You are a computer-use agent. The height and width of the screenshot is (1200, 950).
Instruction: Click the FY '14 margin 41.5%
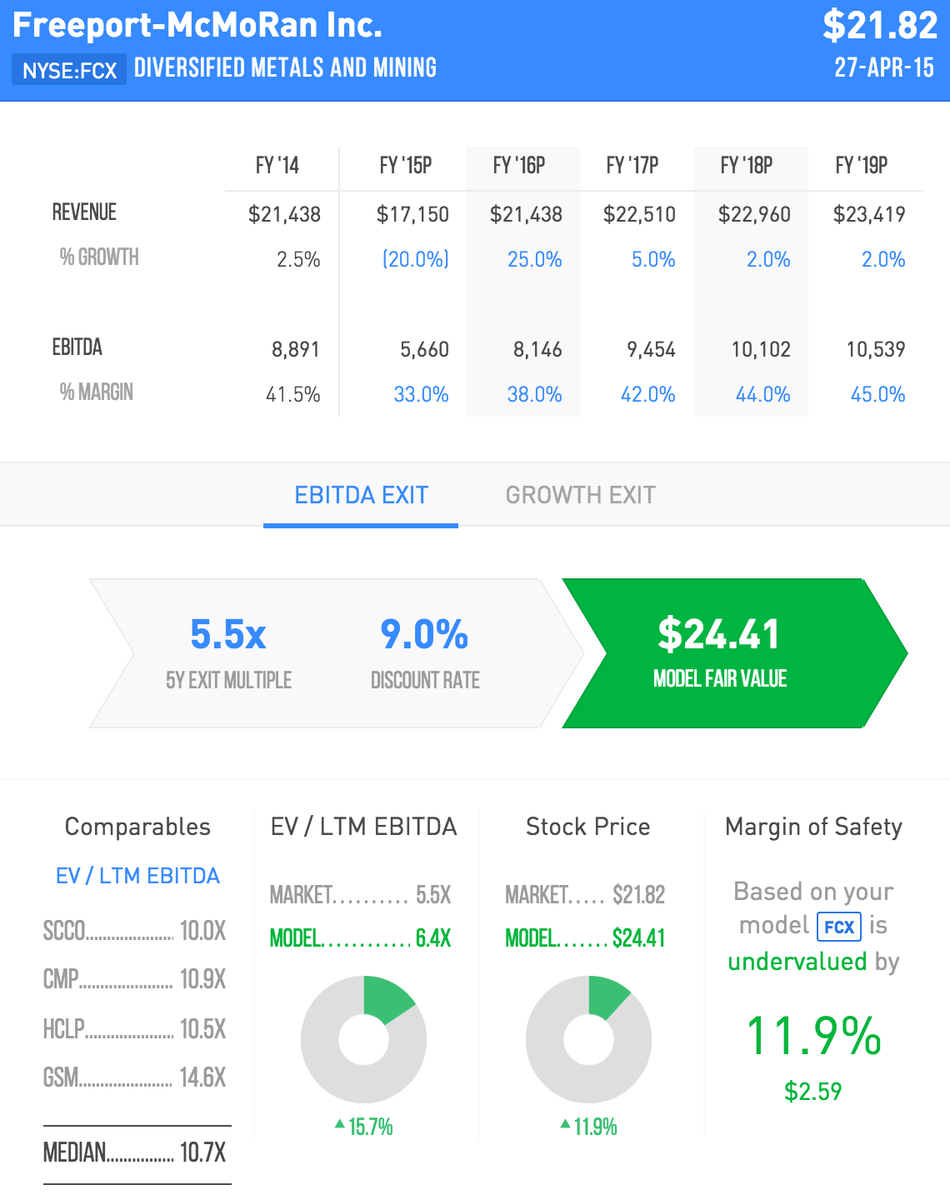pyautogui.click(x=293, y=395)
